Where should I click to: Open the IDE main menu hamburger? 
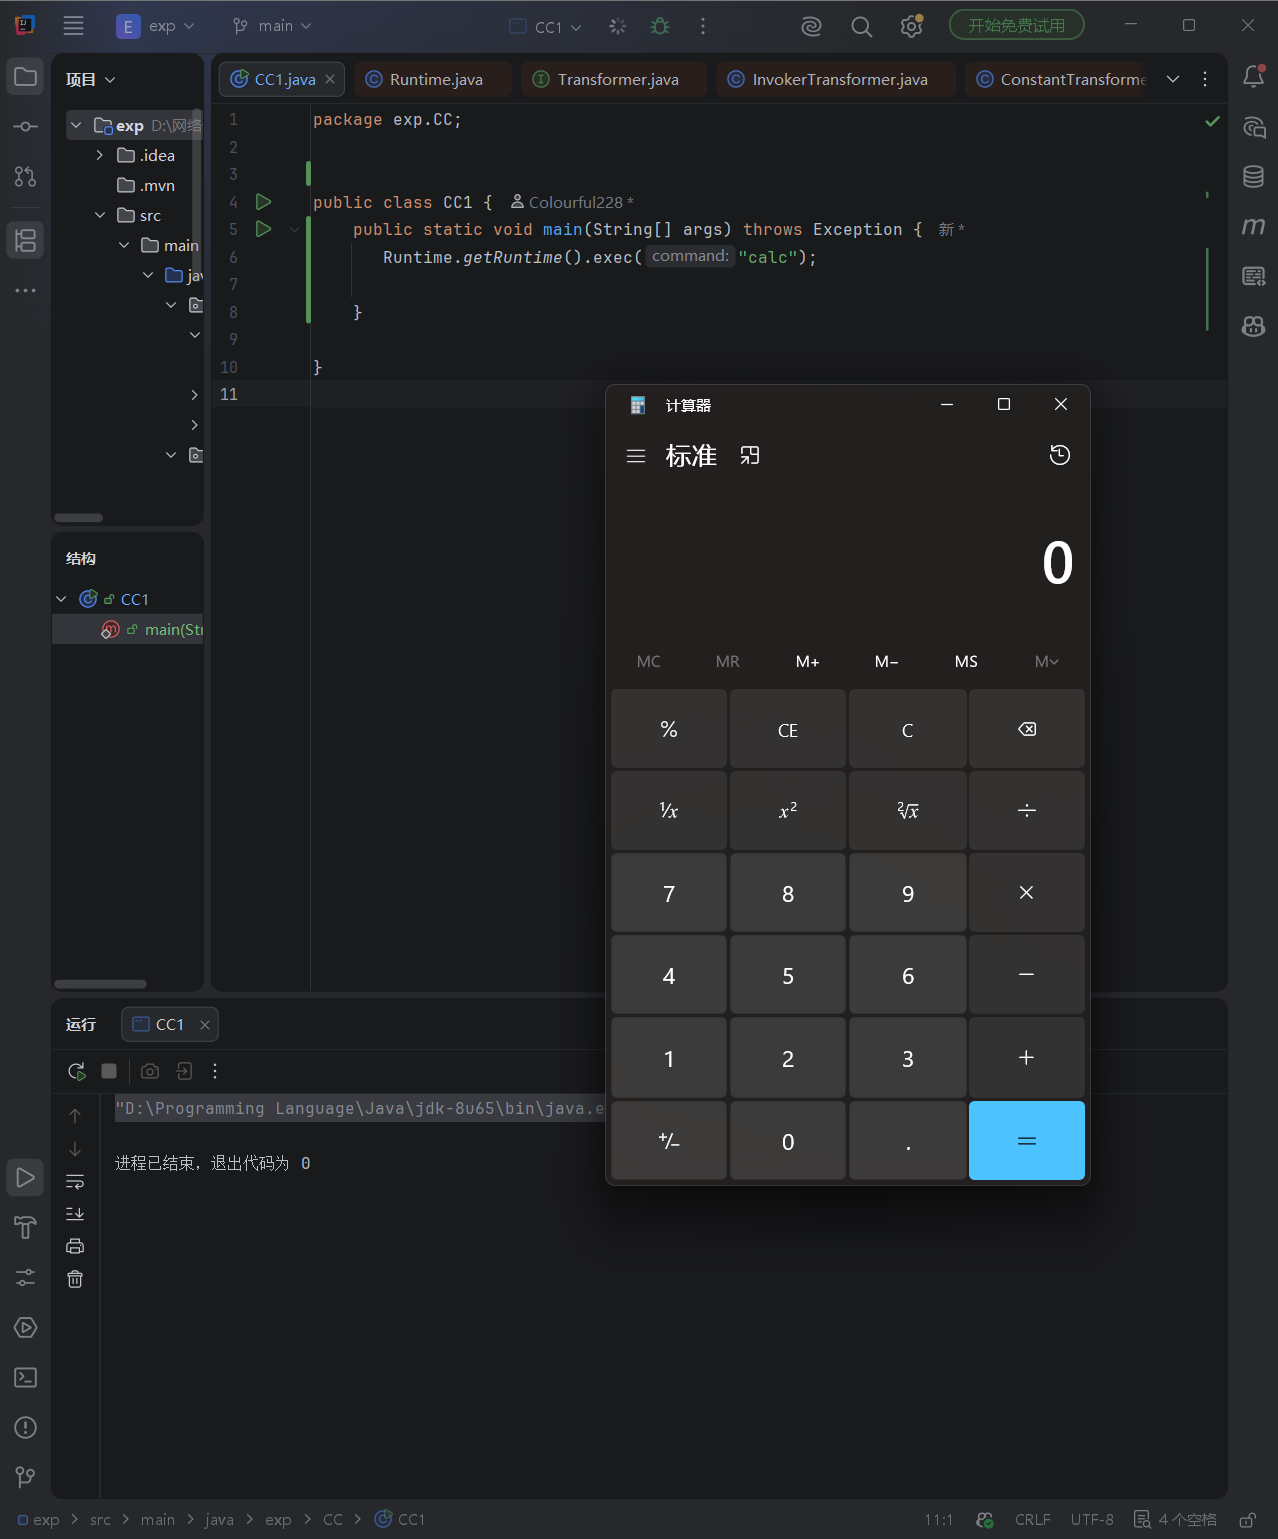[x=73, y=26]
